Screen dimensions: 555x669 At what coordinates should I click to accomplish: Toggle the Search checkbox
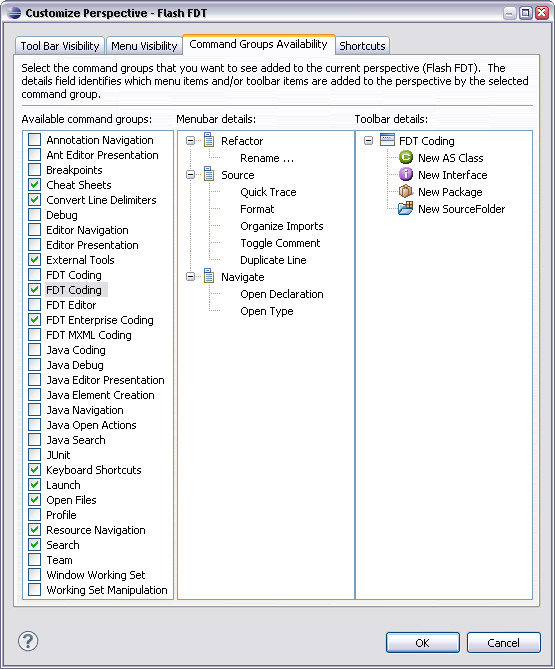tap(35, 544)
